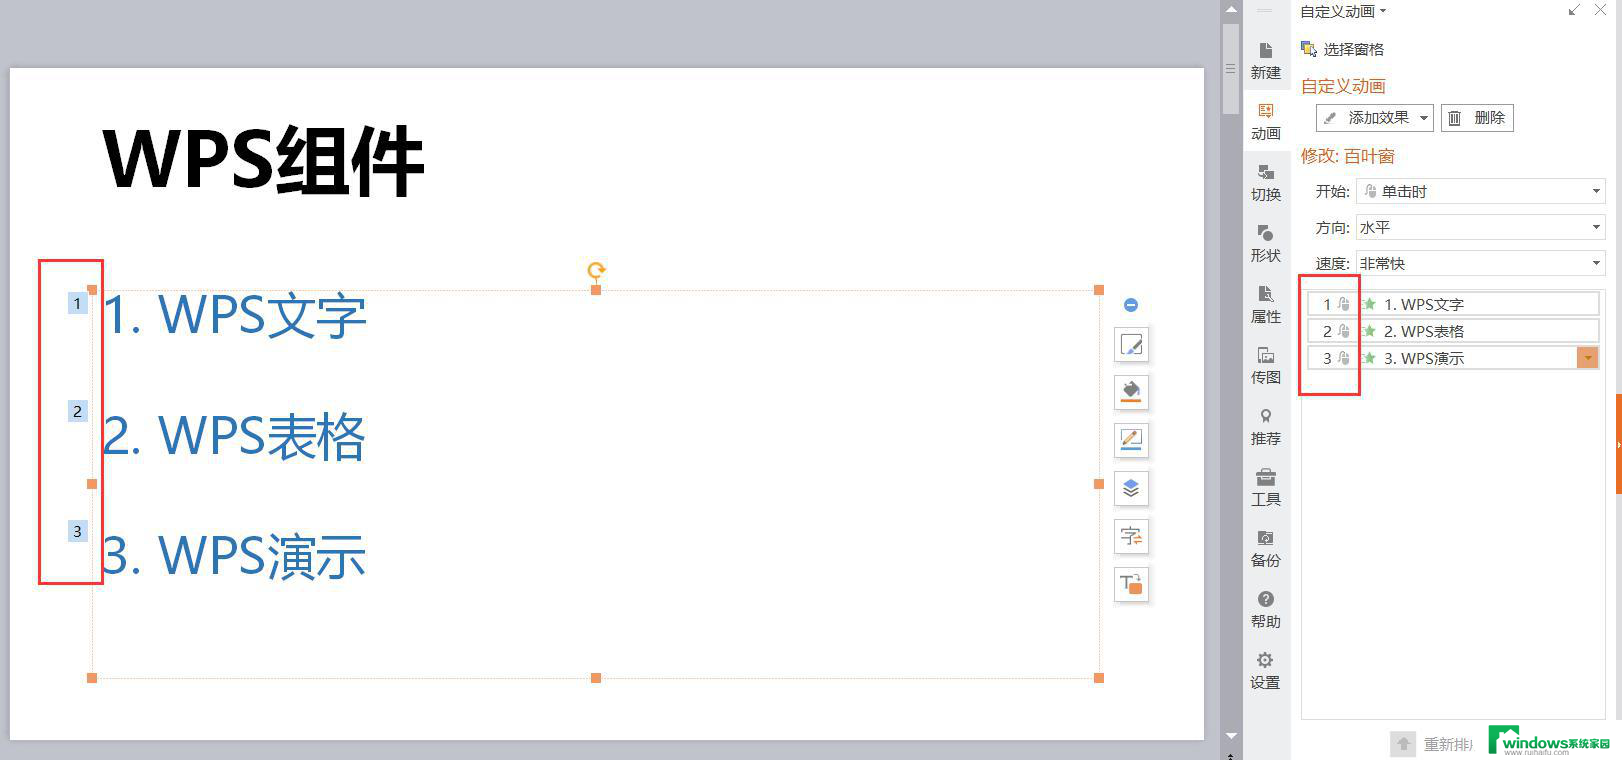Open the 设置 settings sidebar tab
Screen dimensions: 1622x760
coord(1265,671)
